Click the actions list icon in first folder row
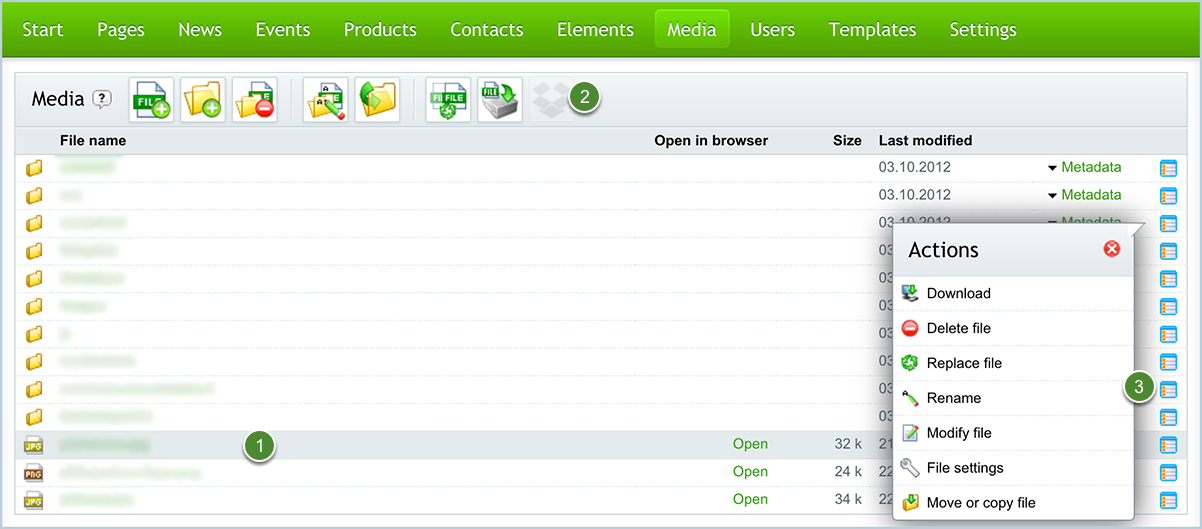This screenshot has height=529, width=1202. coord(1168,168)
